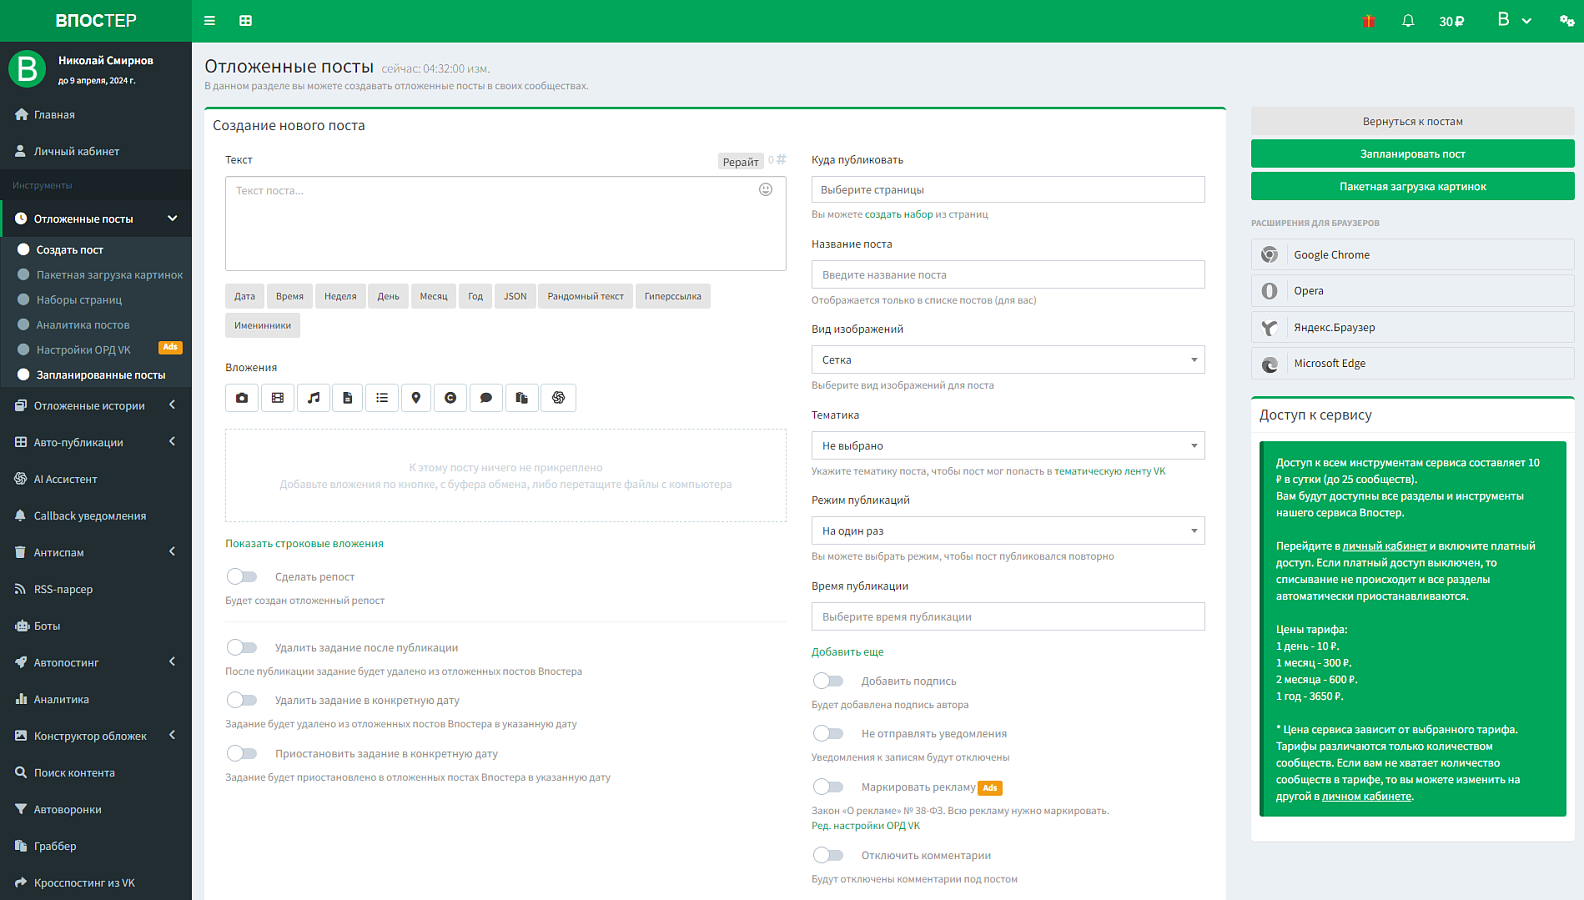Add a location using the map pin icon
Image resolution: width=1584 pixels, height=900 pixels.
click(x=416, y=398)
